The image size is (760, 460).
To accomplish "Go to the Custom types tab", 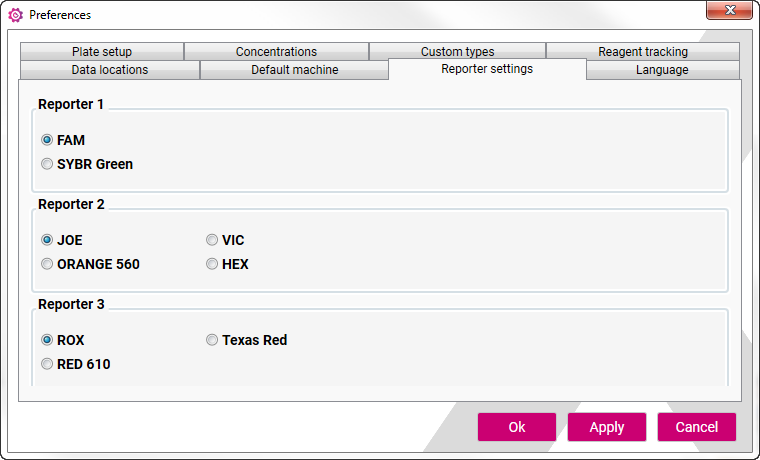I will pyautogui.click(x=458, y=51).
